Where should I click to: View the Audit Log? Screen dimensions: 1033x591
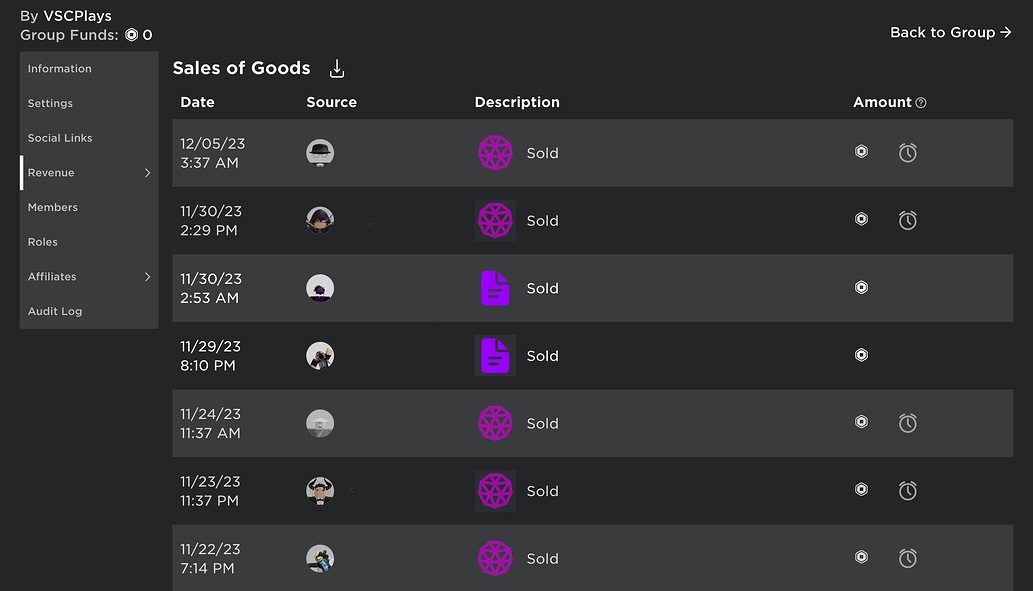click(55, 311)
